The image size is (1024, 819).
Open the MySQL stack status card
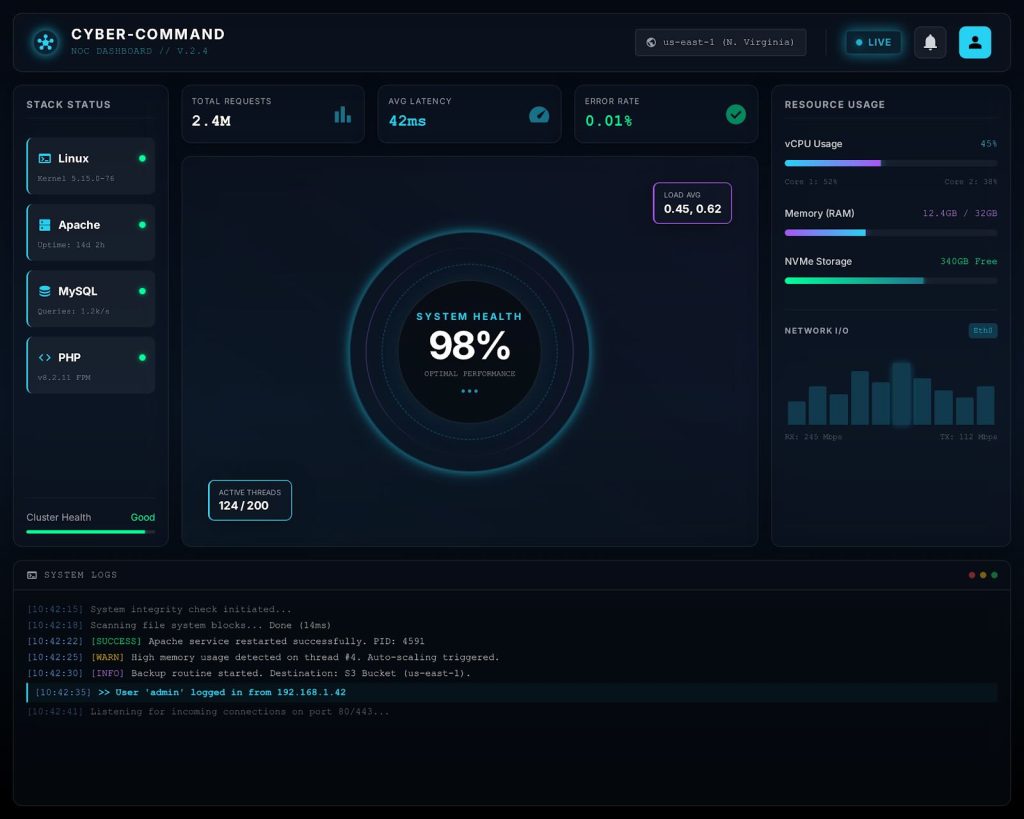(91, 298)
